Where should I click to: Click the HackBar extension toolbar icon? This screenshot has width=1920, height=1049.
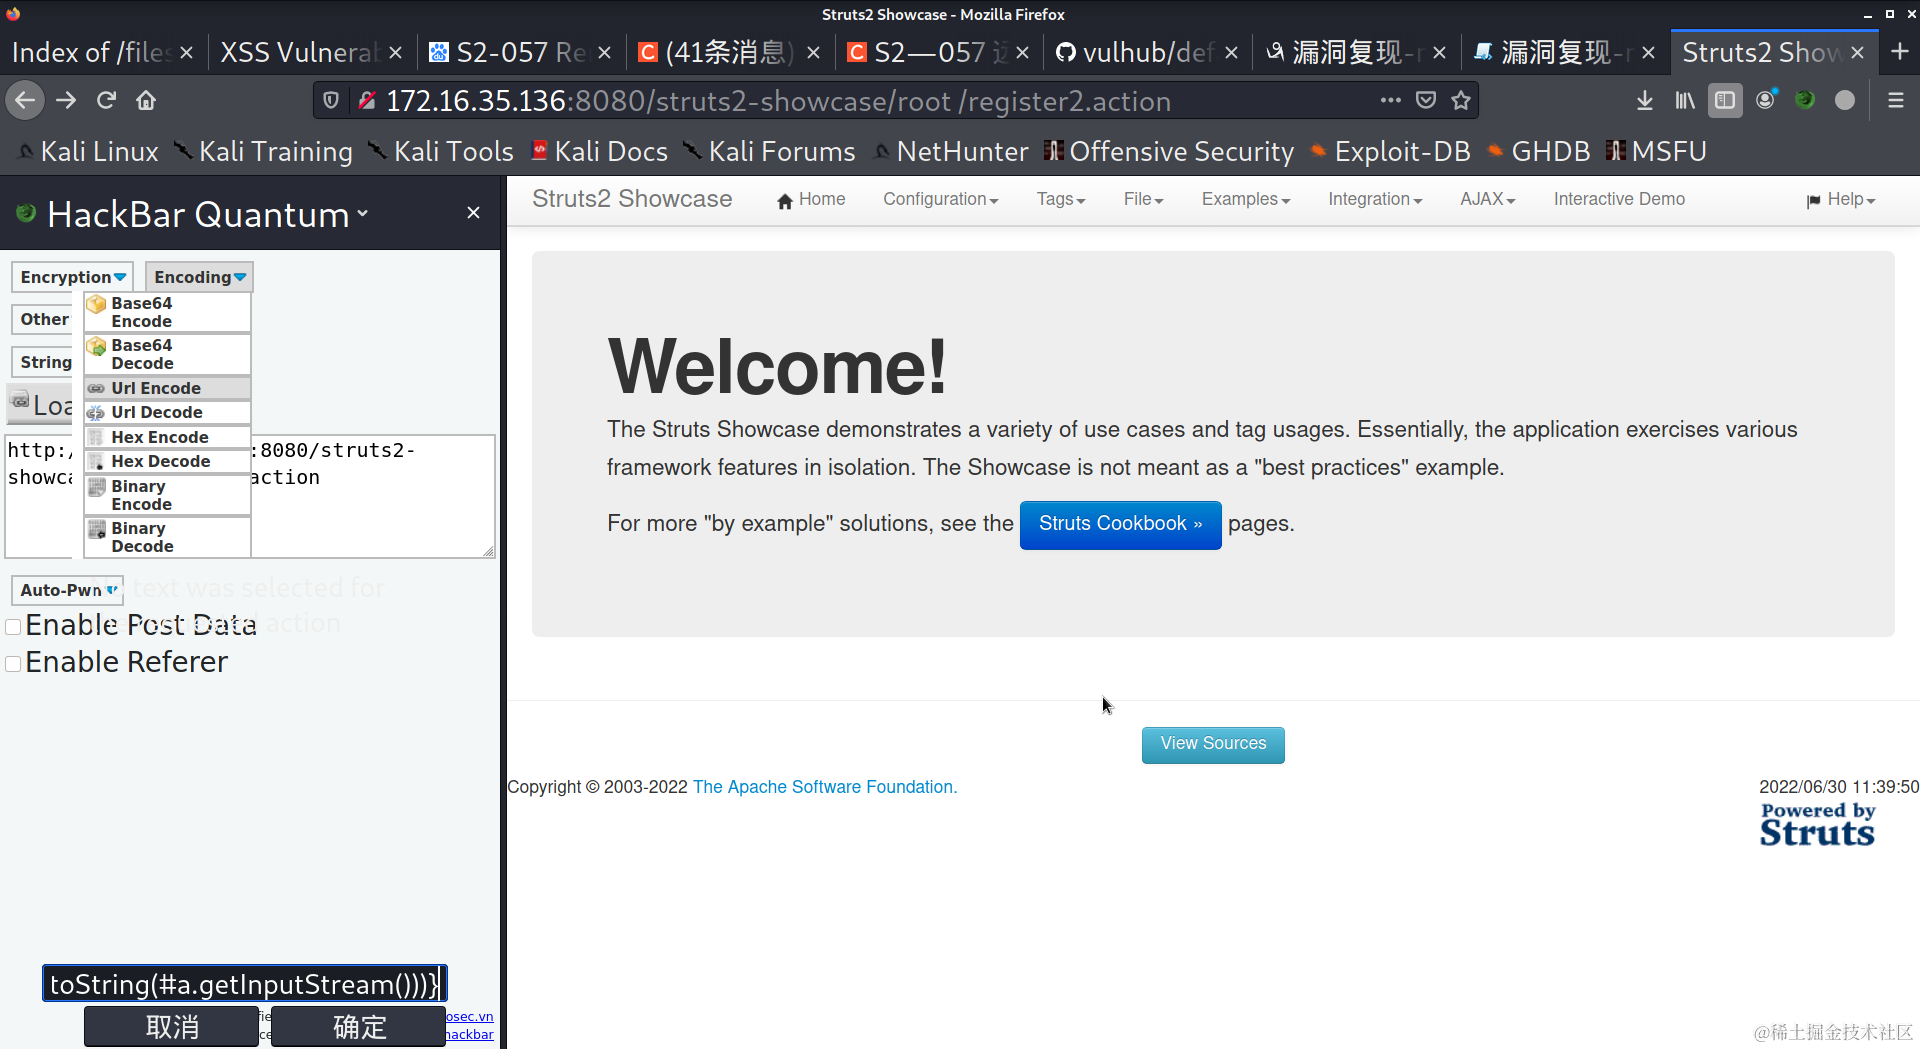pyautogui.click(x=1805, y=100)
